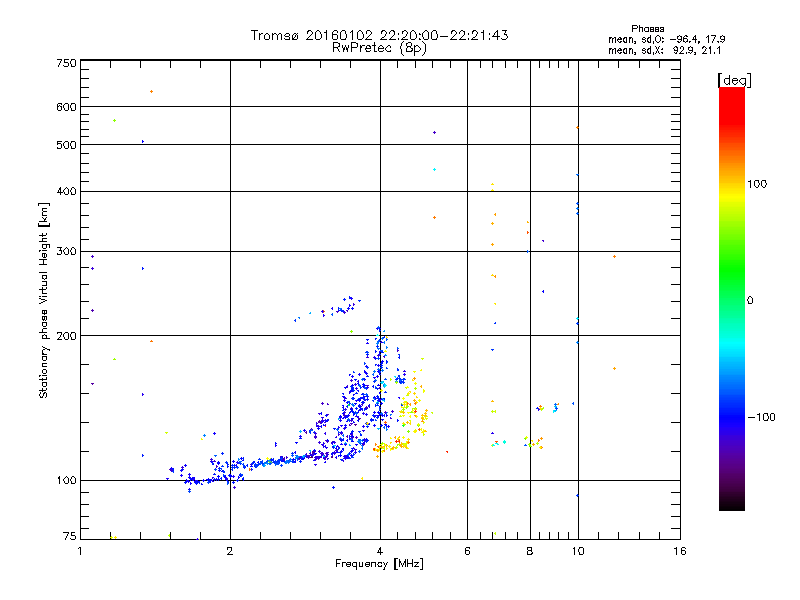Select 'mean, sd,O: -96.4, 17.9' statistics line
Image resolution: width=800 pixels, height=600 pixels.
[666, 39]
